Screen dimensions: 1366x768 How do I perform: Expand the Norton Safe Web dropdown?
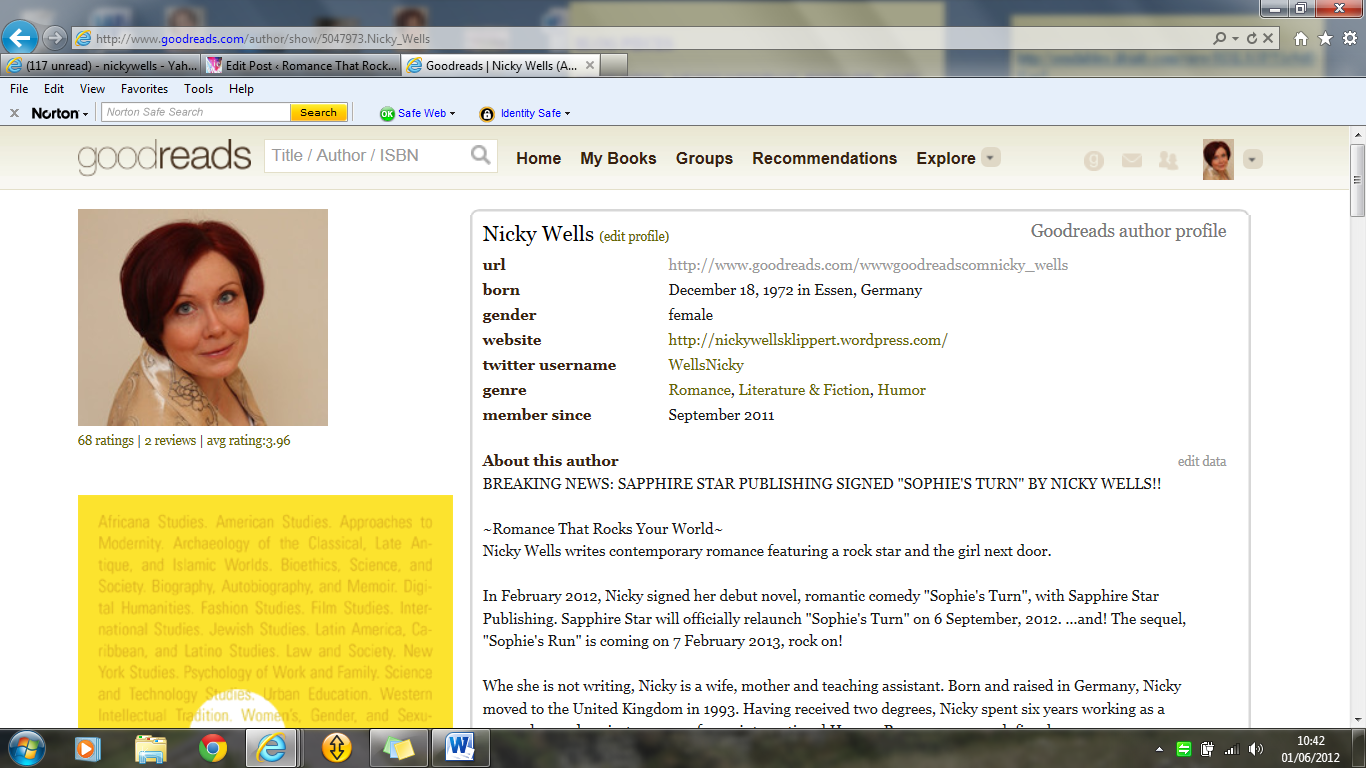(453, 114)
